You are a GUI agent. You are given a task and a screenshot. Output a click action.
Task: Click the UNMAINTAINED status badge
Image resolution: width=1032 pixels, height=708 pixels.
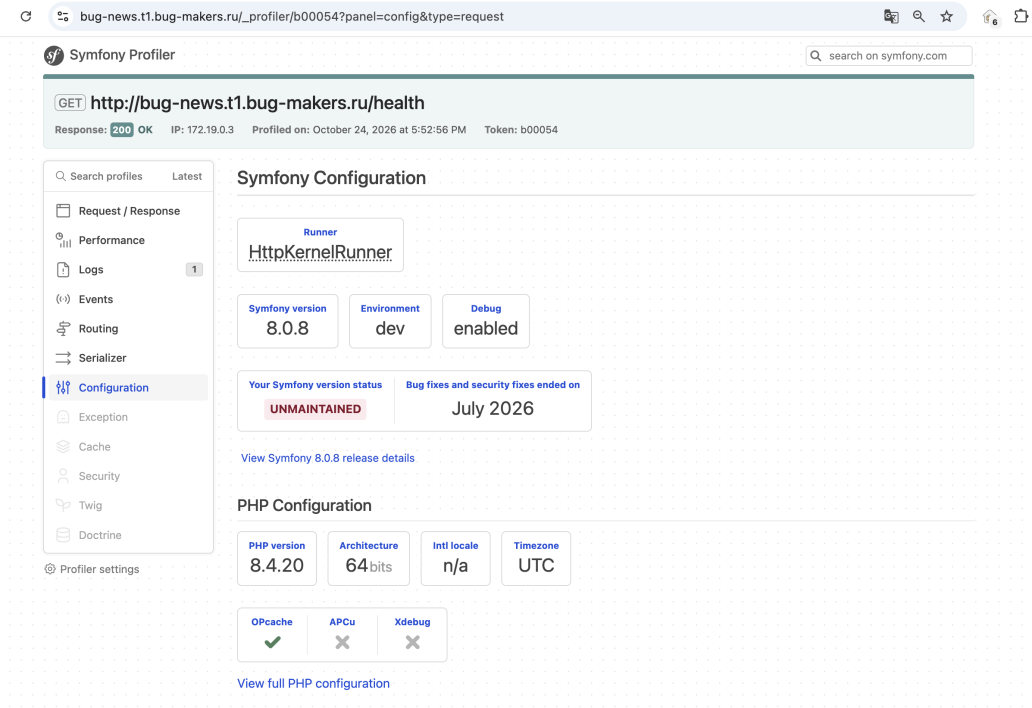[315, 409]
